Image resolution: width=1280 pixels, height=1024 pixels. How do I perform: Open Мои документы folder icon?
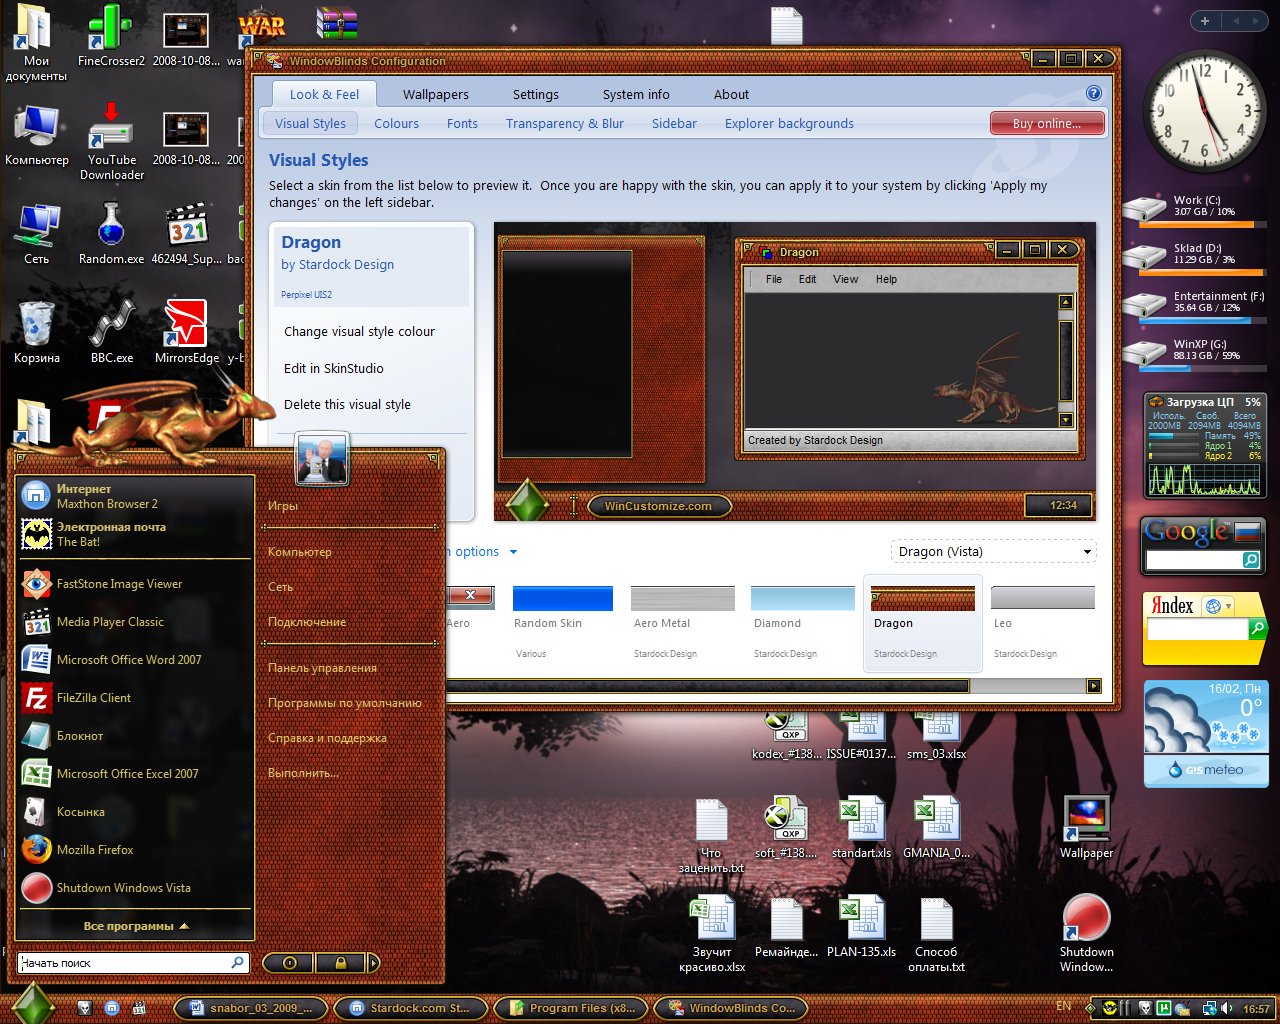click(x=36, y=43)
